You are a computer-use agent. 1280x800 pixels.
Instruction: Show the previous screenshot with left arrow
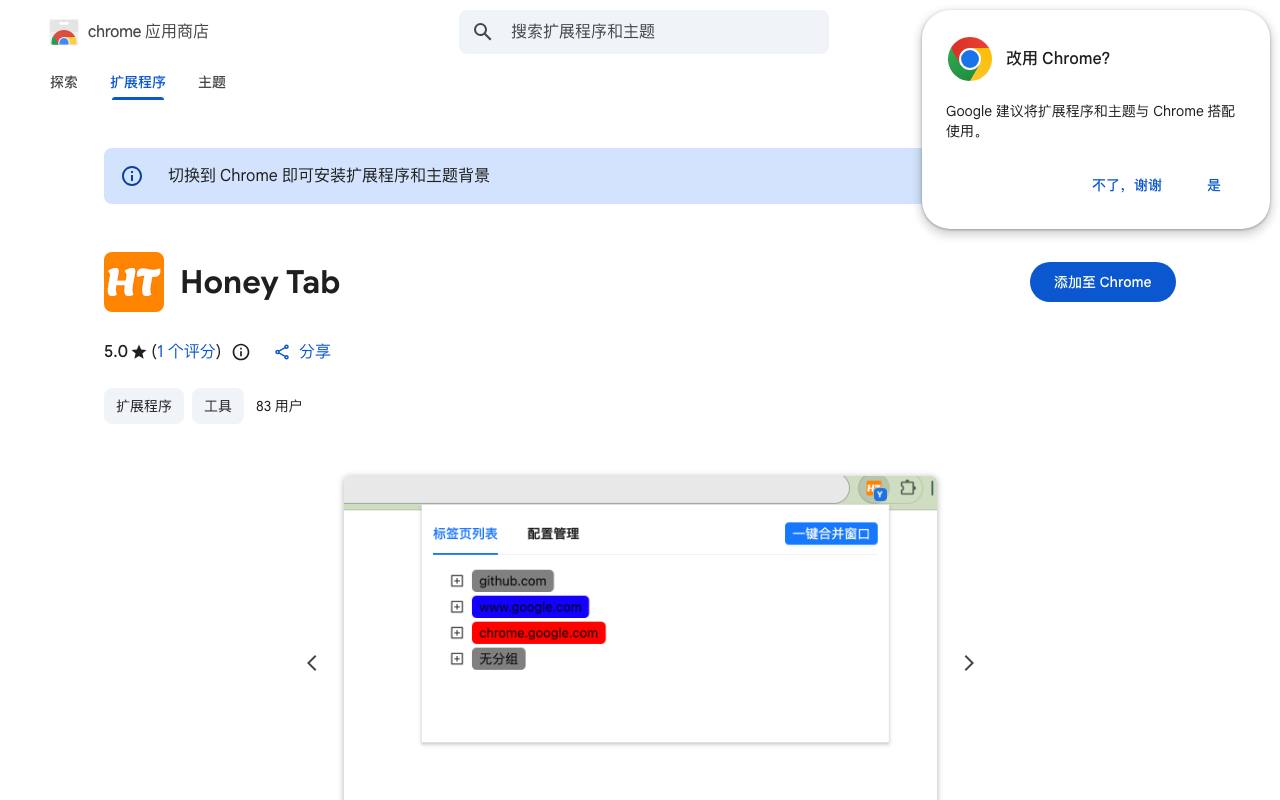312,663
